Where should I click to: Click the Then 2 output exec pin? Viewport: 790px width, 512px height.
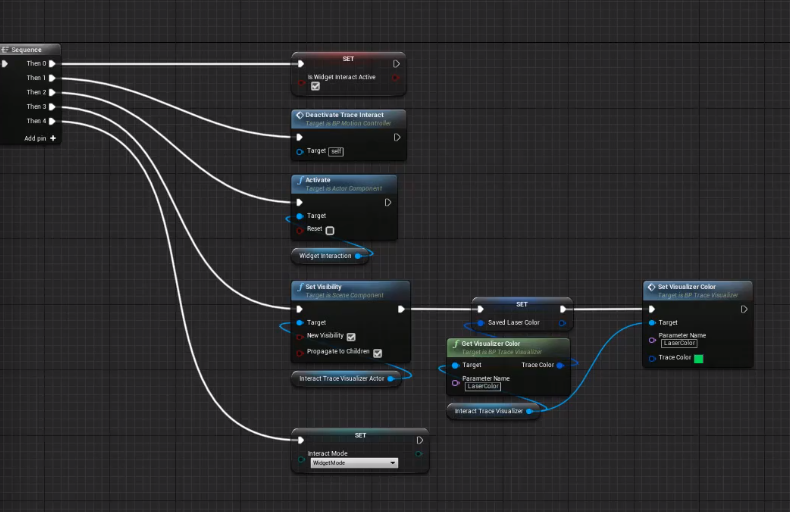click(52, 92)
